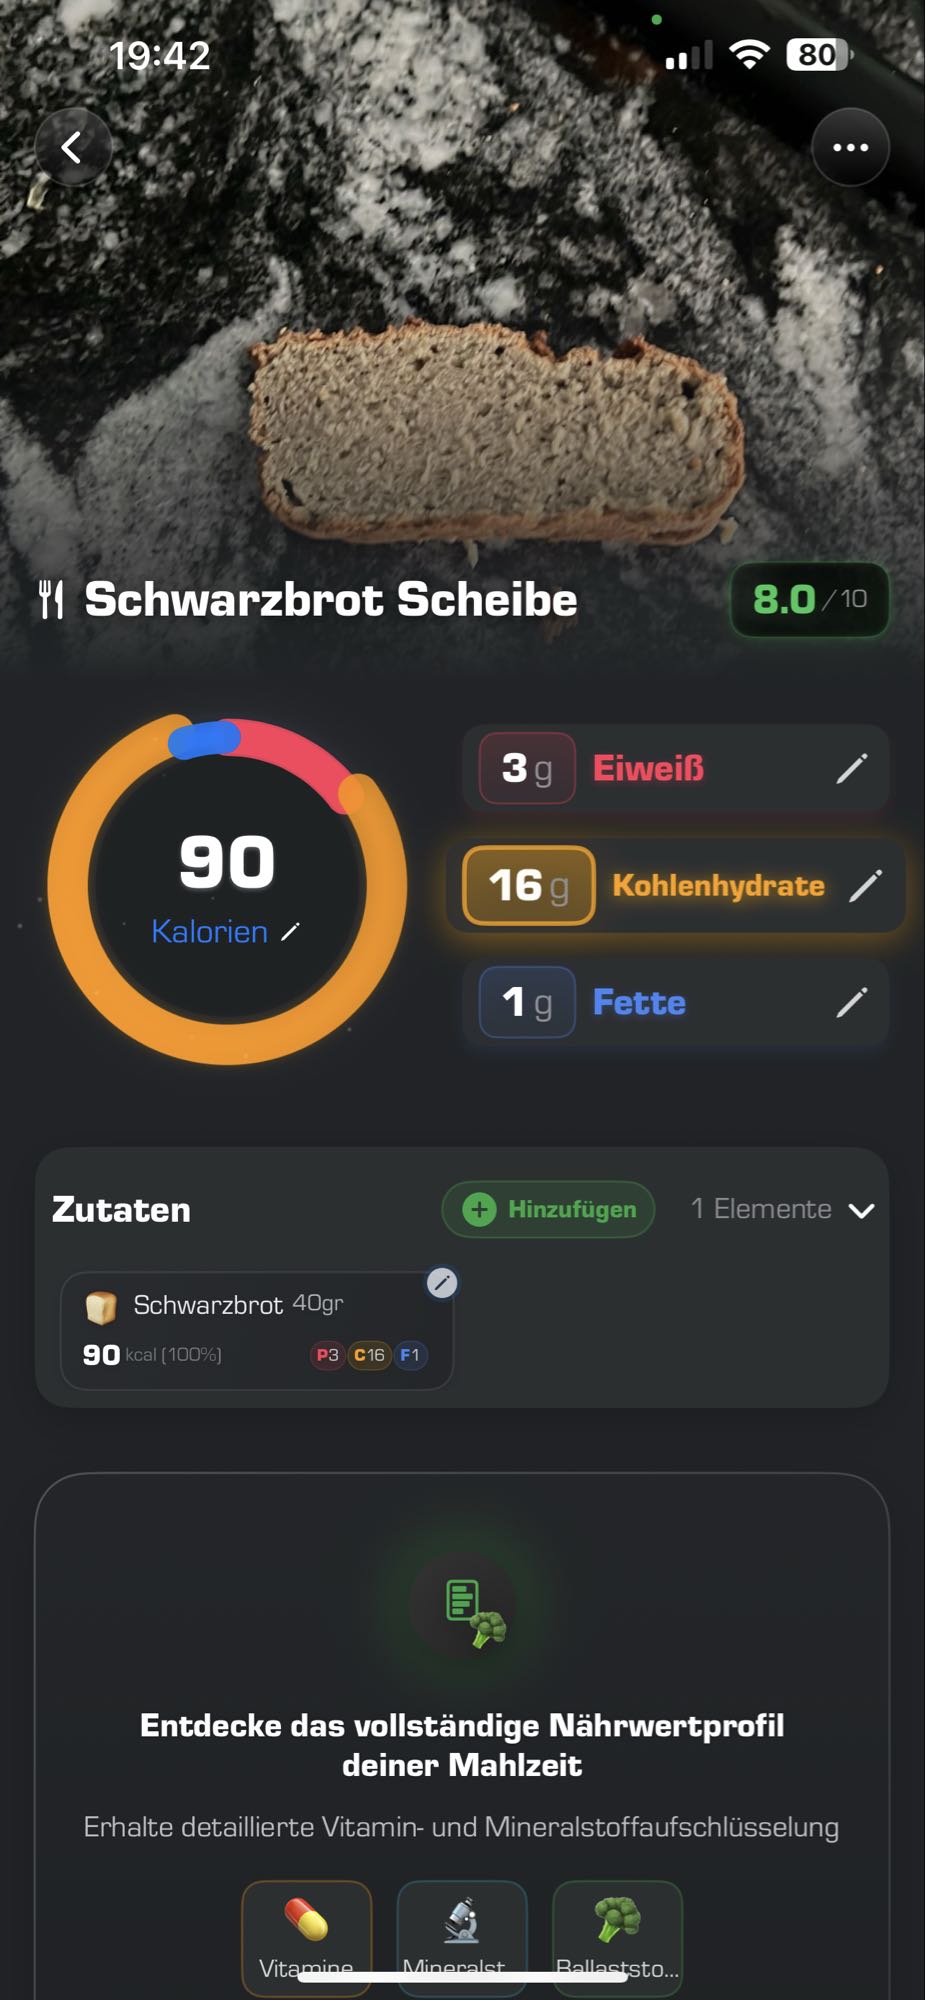Open the three-dot options menu
This screenshot has width=925, height=2000.
[x=849, y=146]
